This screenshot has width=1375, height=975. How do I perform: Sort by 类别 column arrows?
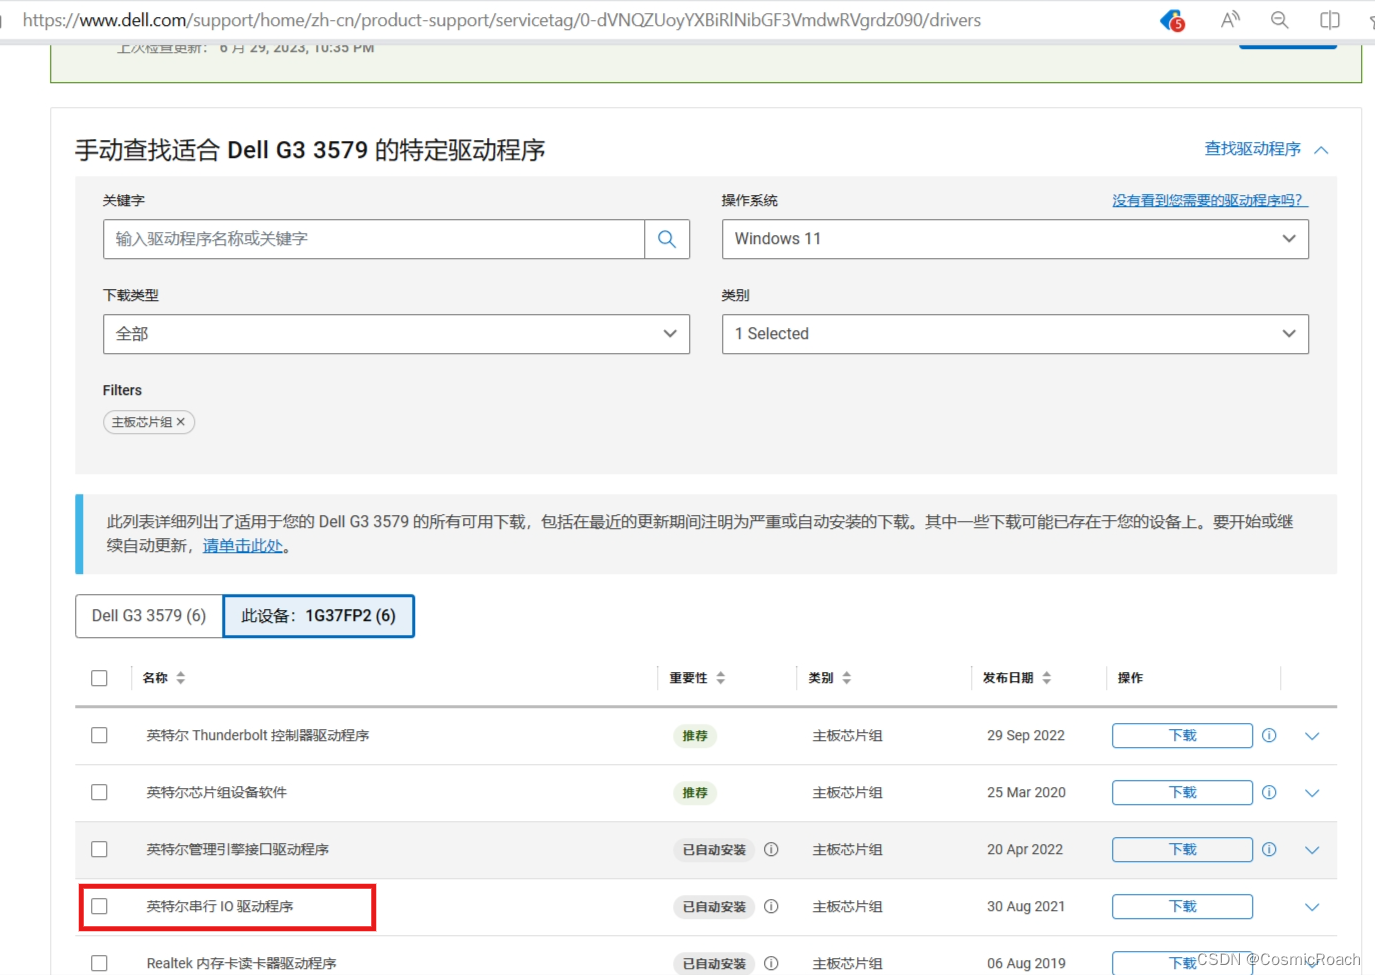coord(846,678)
